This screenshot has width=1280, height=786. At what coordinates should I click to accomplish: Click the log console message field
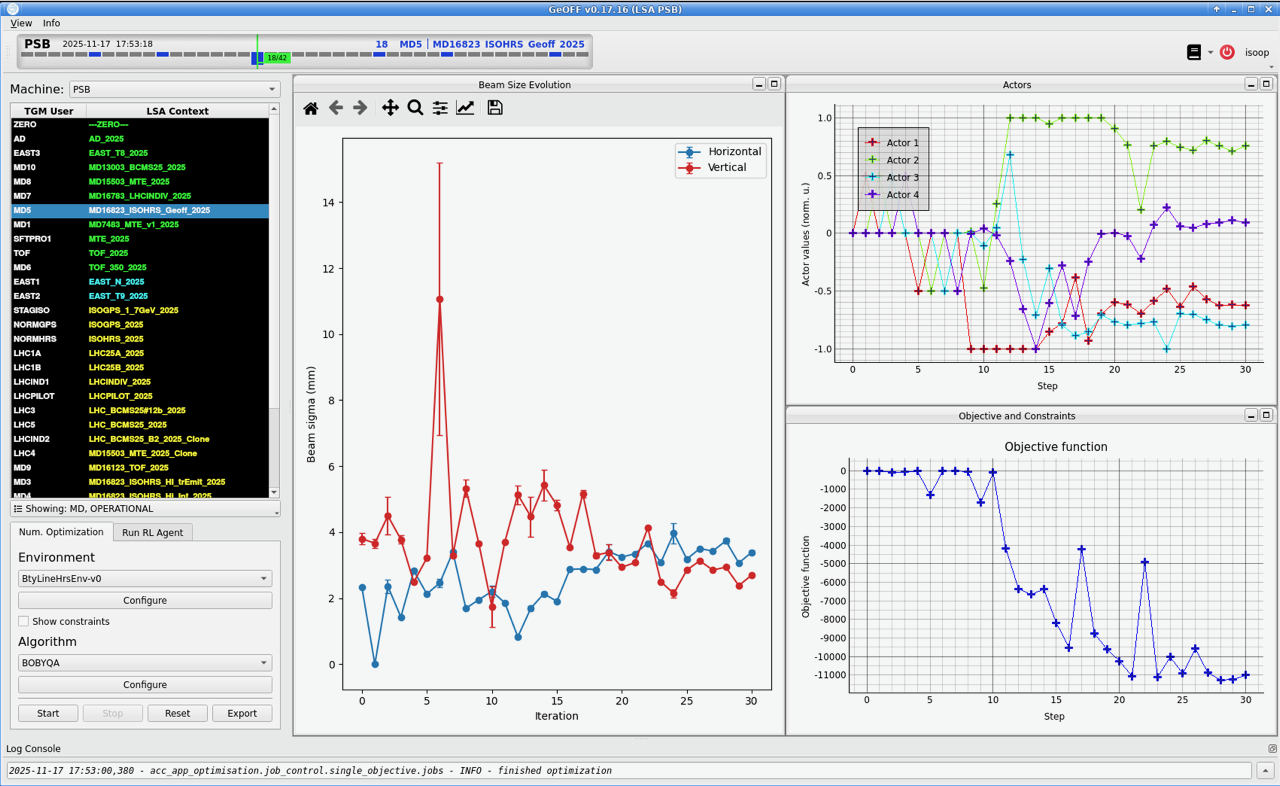pos(628,771)
